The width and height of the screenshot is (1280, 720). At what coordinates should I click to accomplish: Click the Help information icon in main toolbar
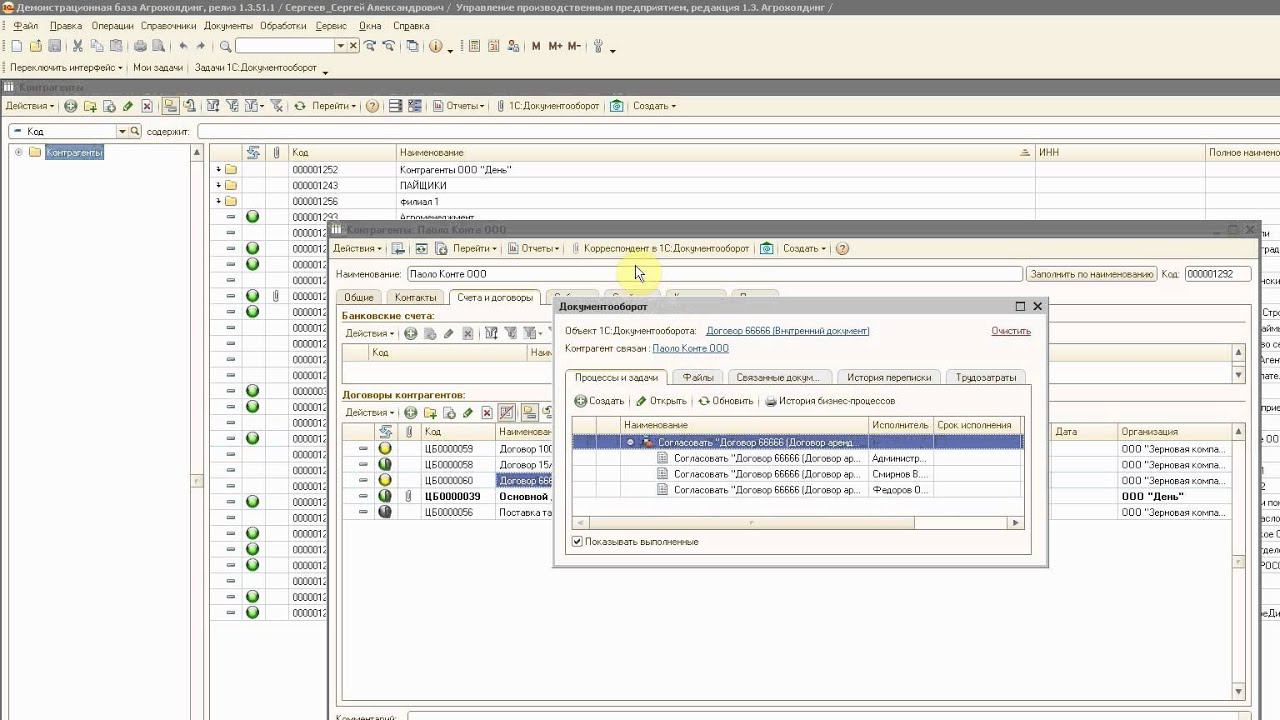pyautogui.click(x=435, y=46)
